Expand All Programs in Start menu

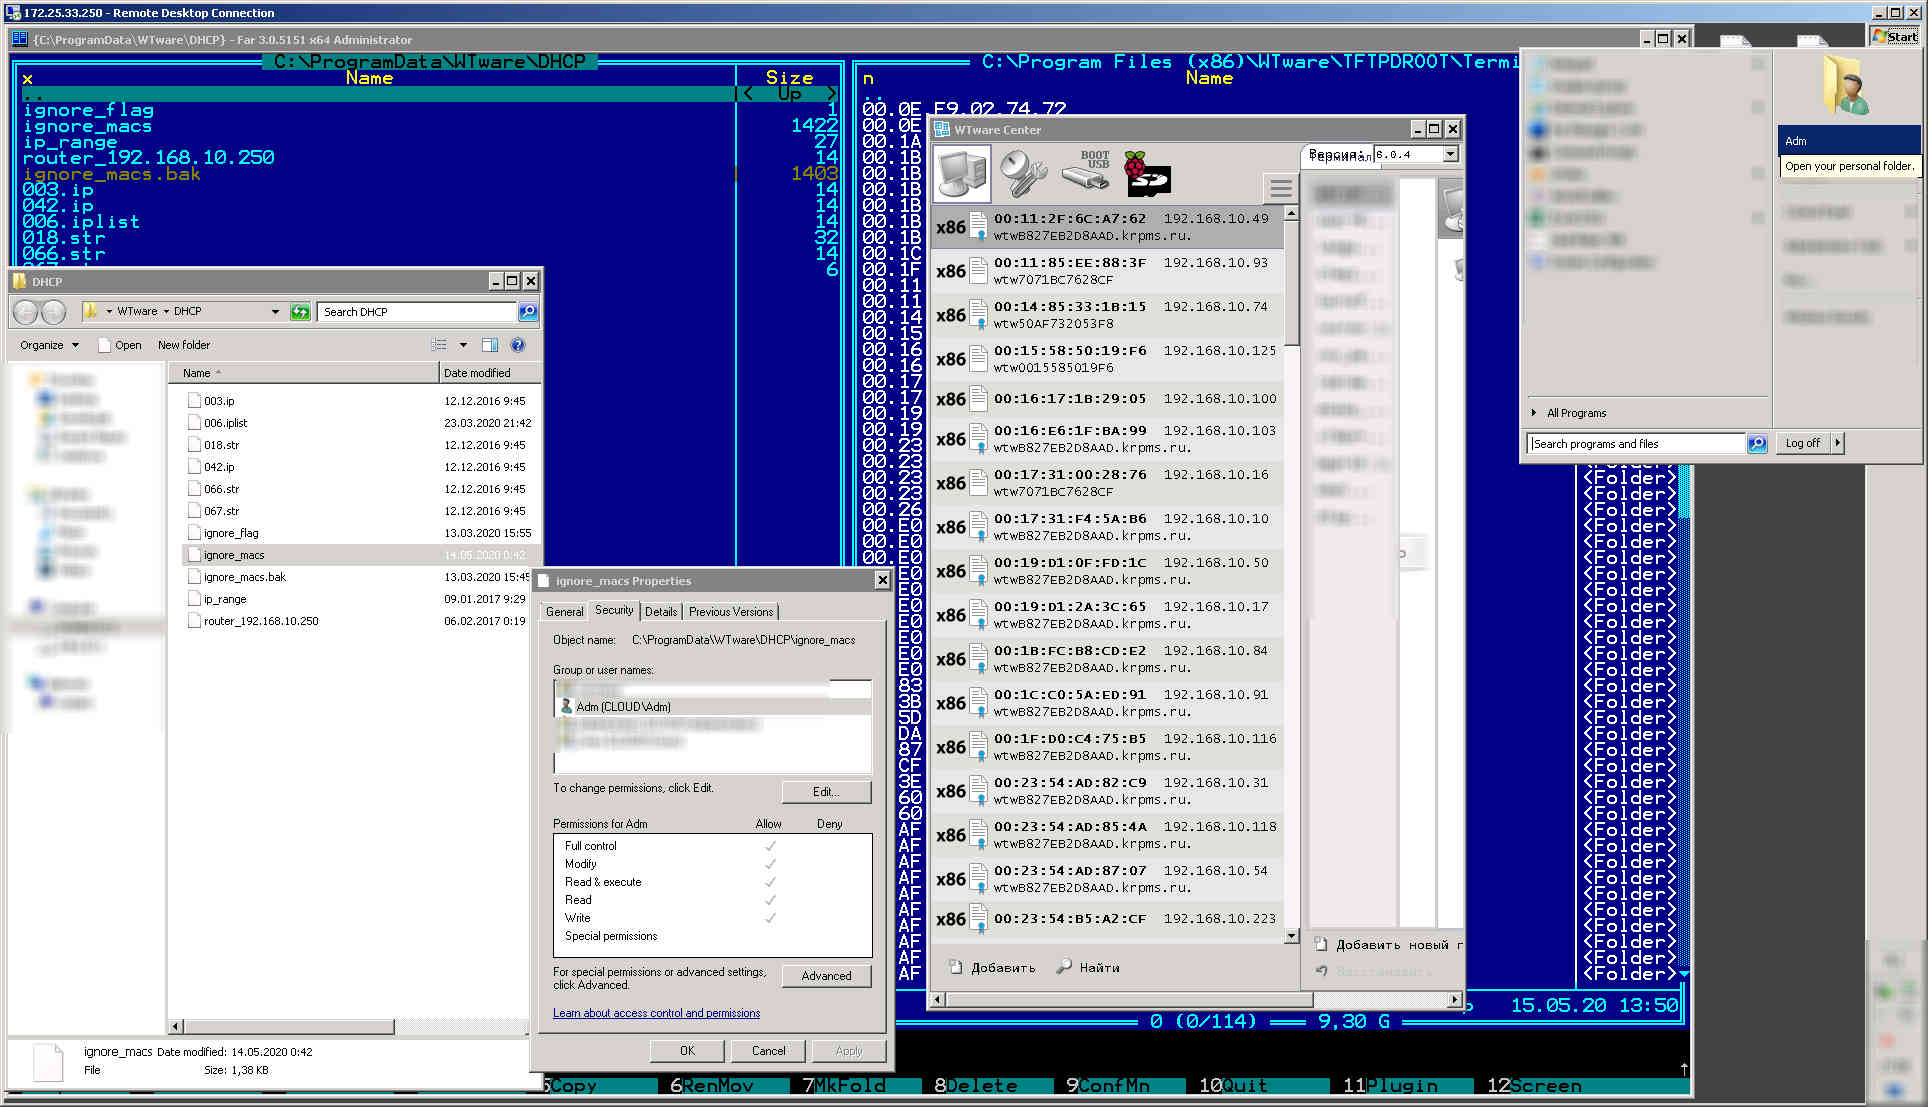tap(1575, 413)
